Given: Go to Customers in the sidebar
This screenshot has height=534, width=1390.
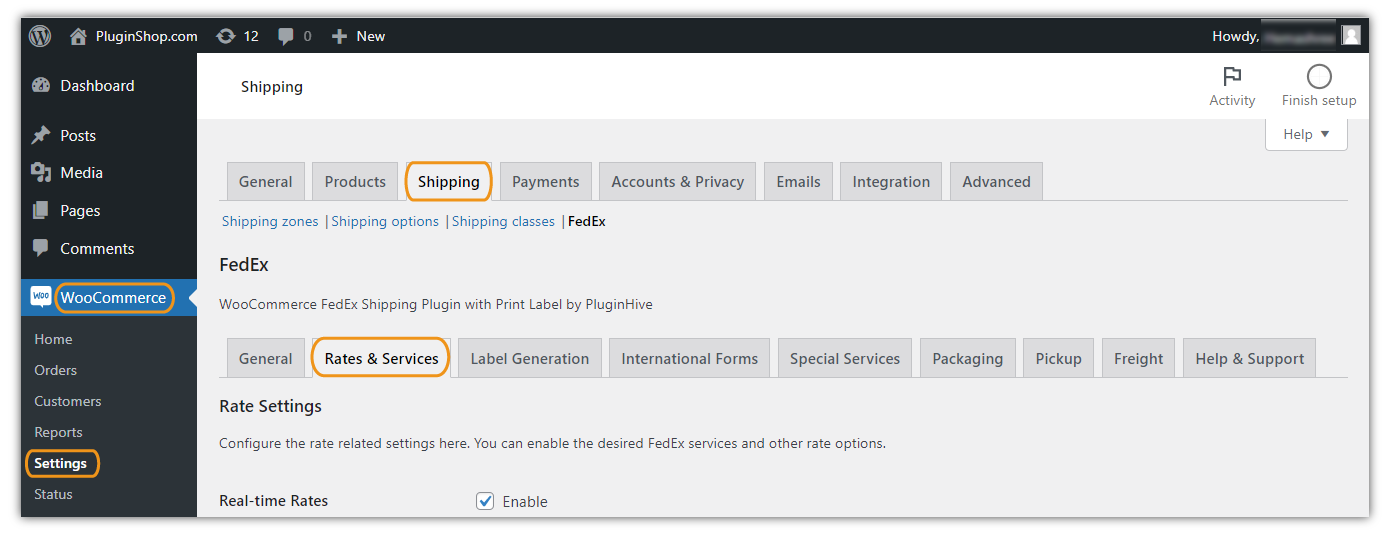Looking at the screenshot, I should 68,401.
